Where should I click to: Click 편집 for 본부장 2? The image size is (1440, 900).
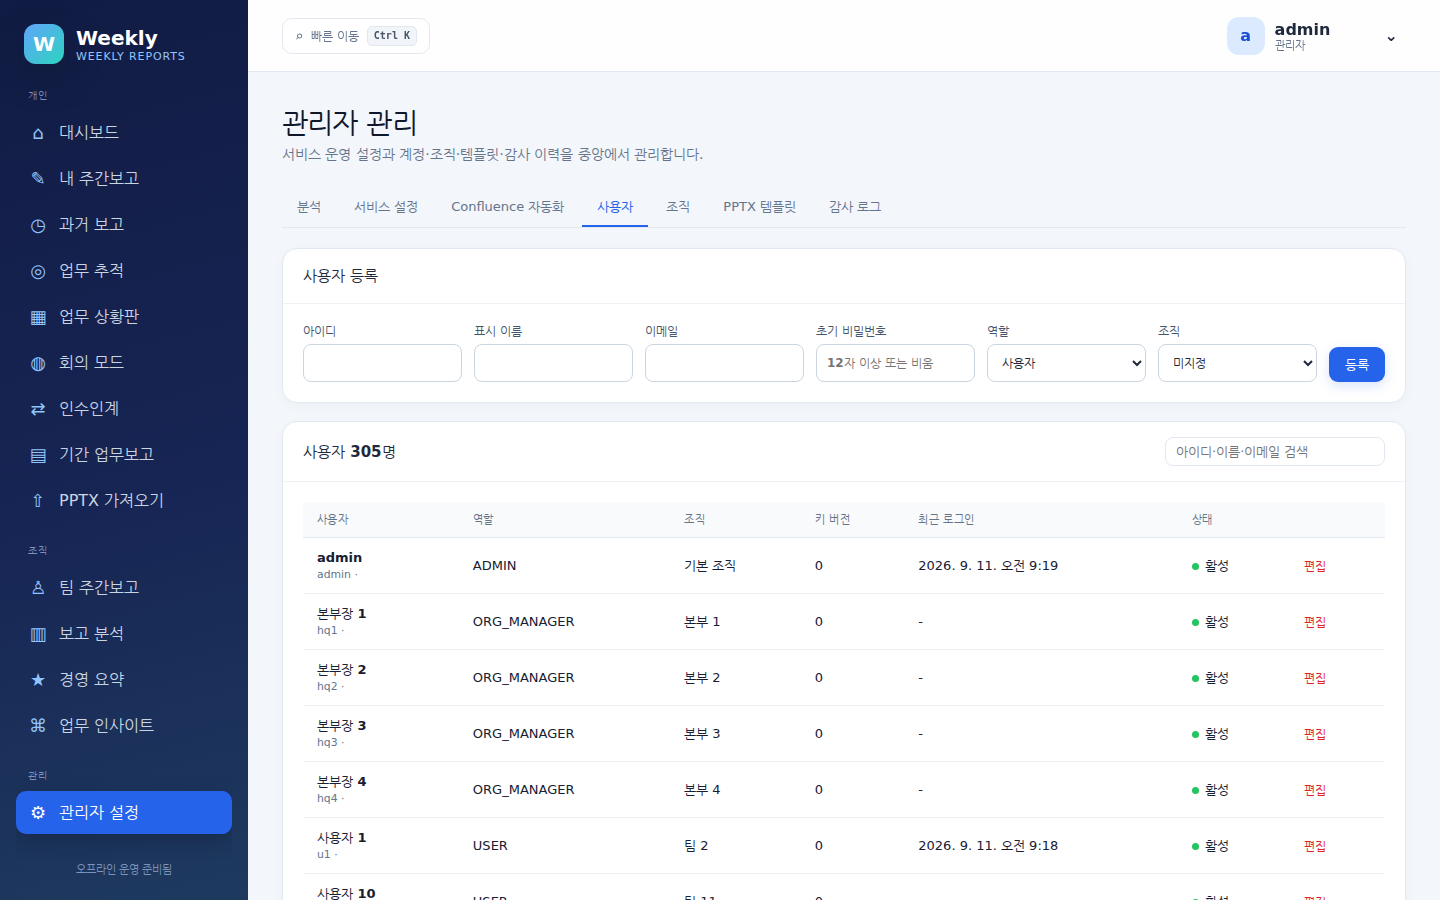pyautogui.click(x=1315, y=678)
